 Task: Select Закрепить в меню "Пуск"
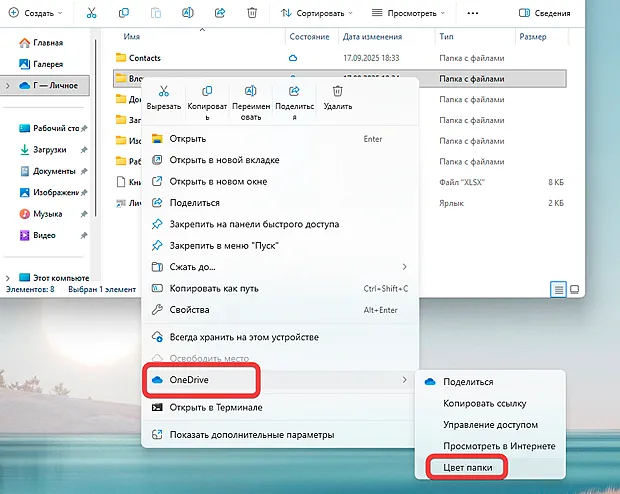[280, 246]
